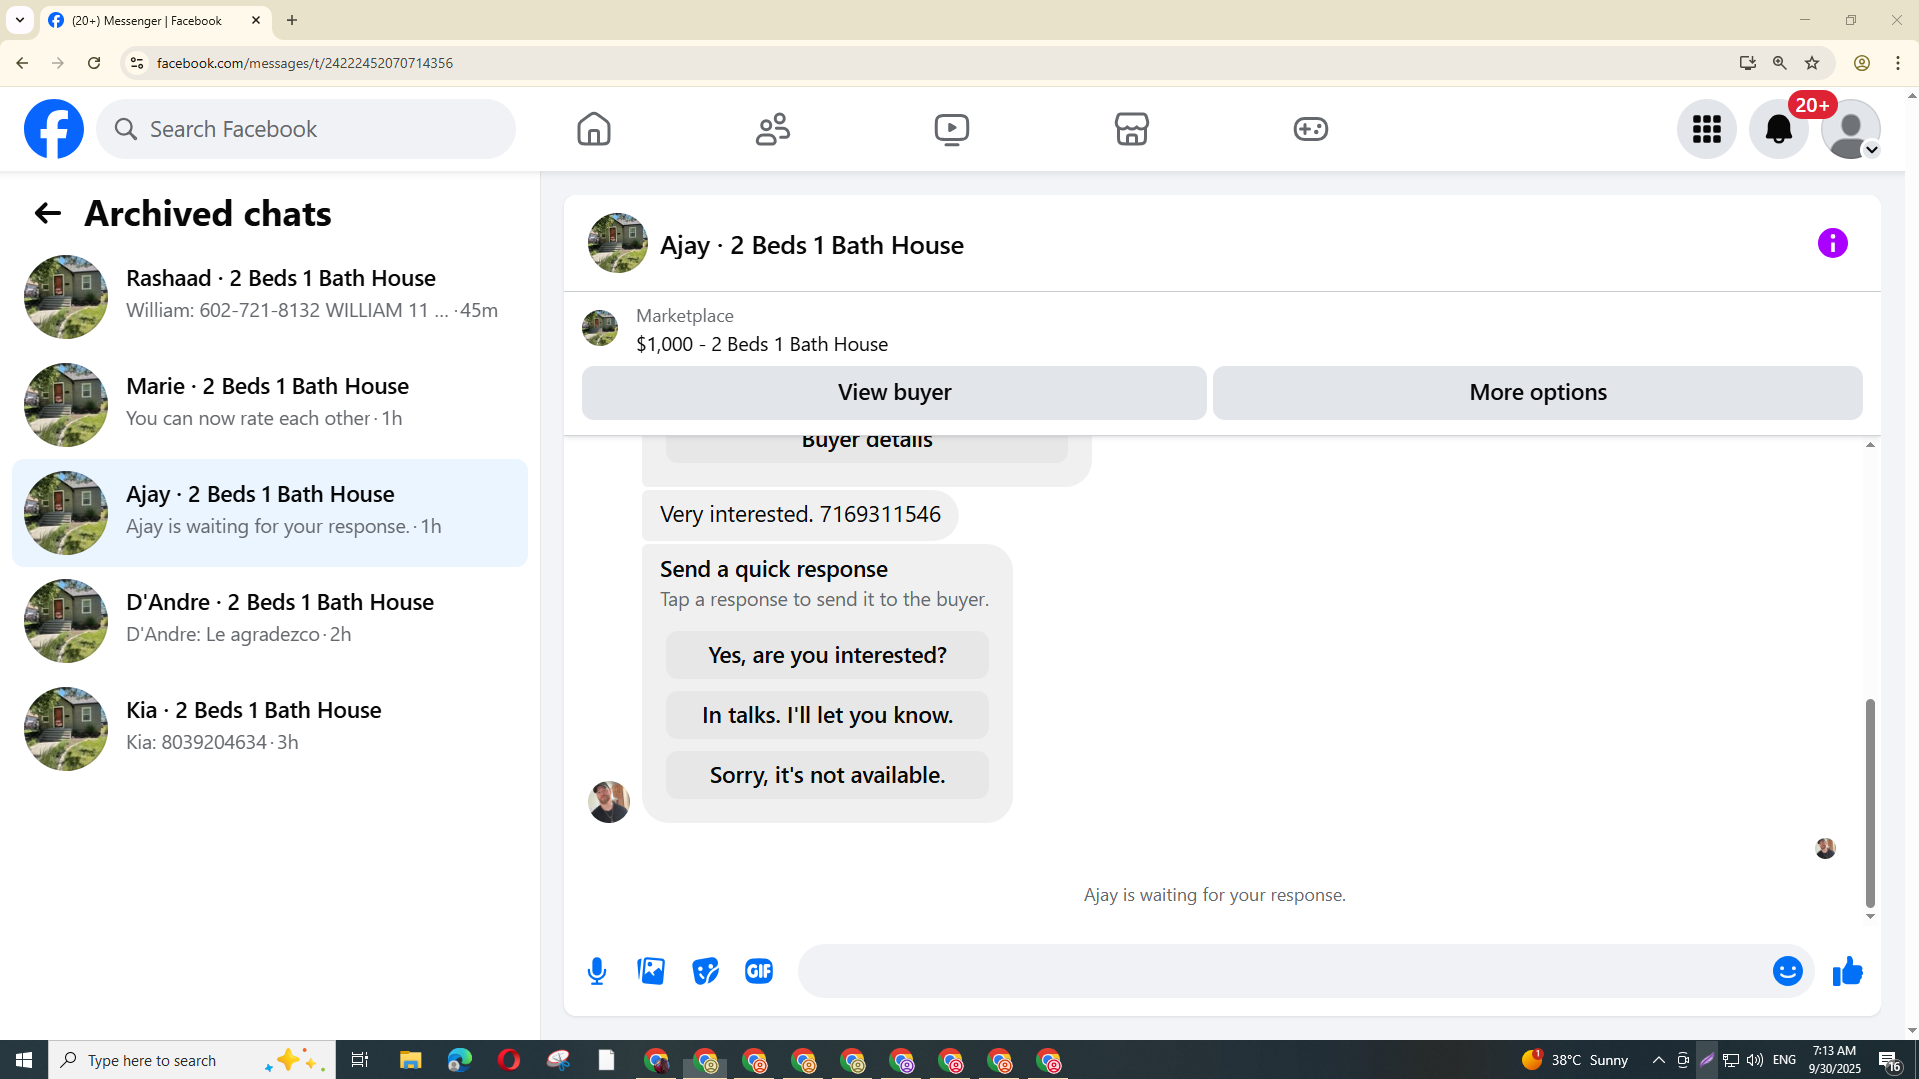1919x1079 pixels.
Task: Send quick response "In talks. I'll let you know."
Action: tap(827, 715)
